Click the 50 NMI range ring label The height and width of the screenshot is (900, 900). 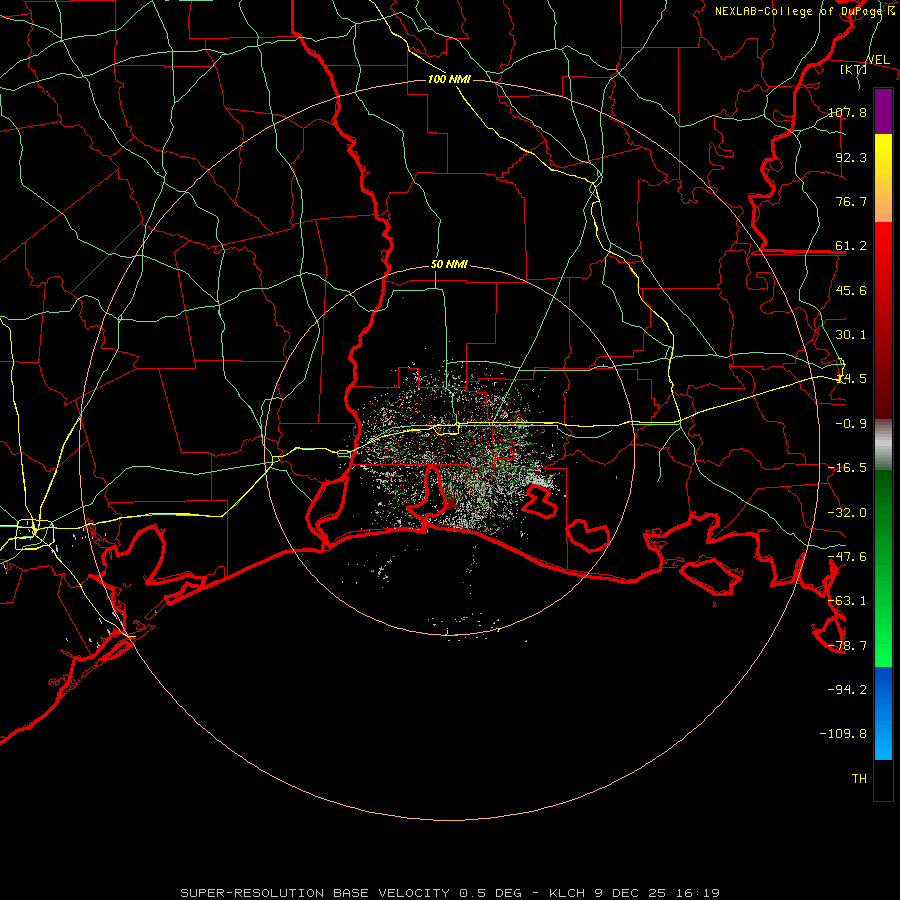[x=449, y=265]
